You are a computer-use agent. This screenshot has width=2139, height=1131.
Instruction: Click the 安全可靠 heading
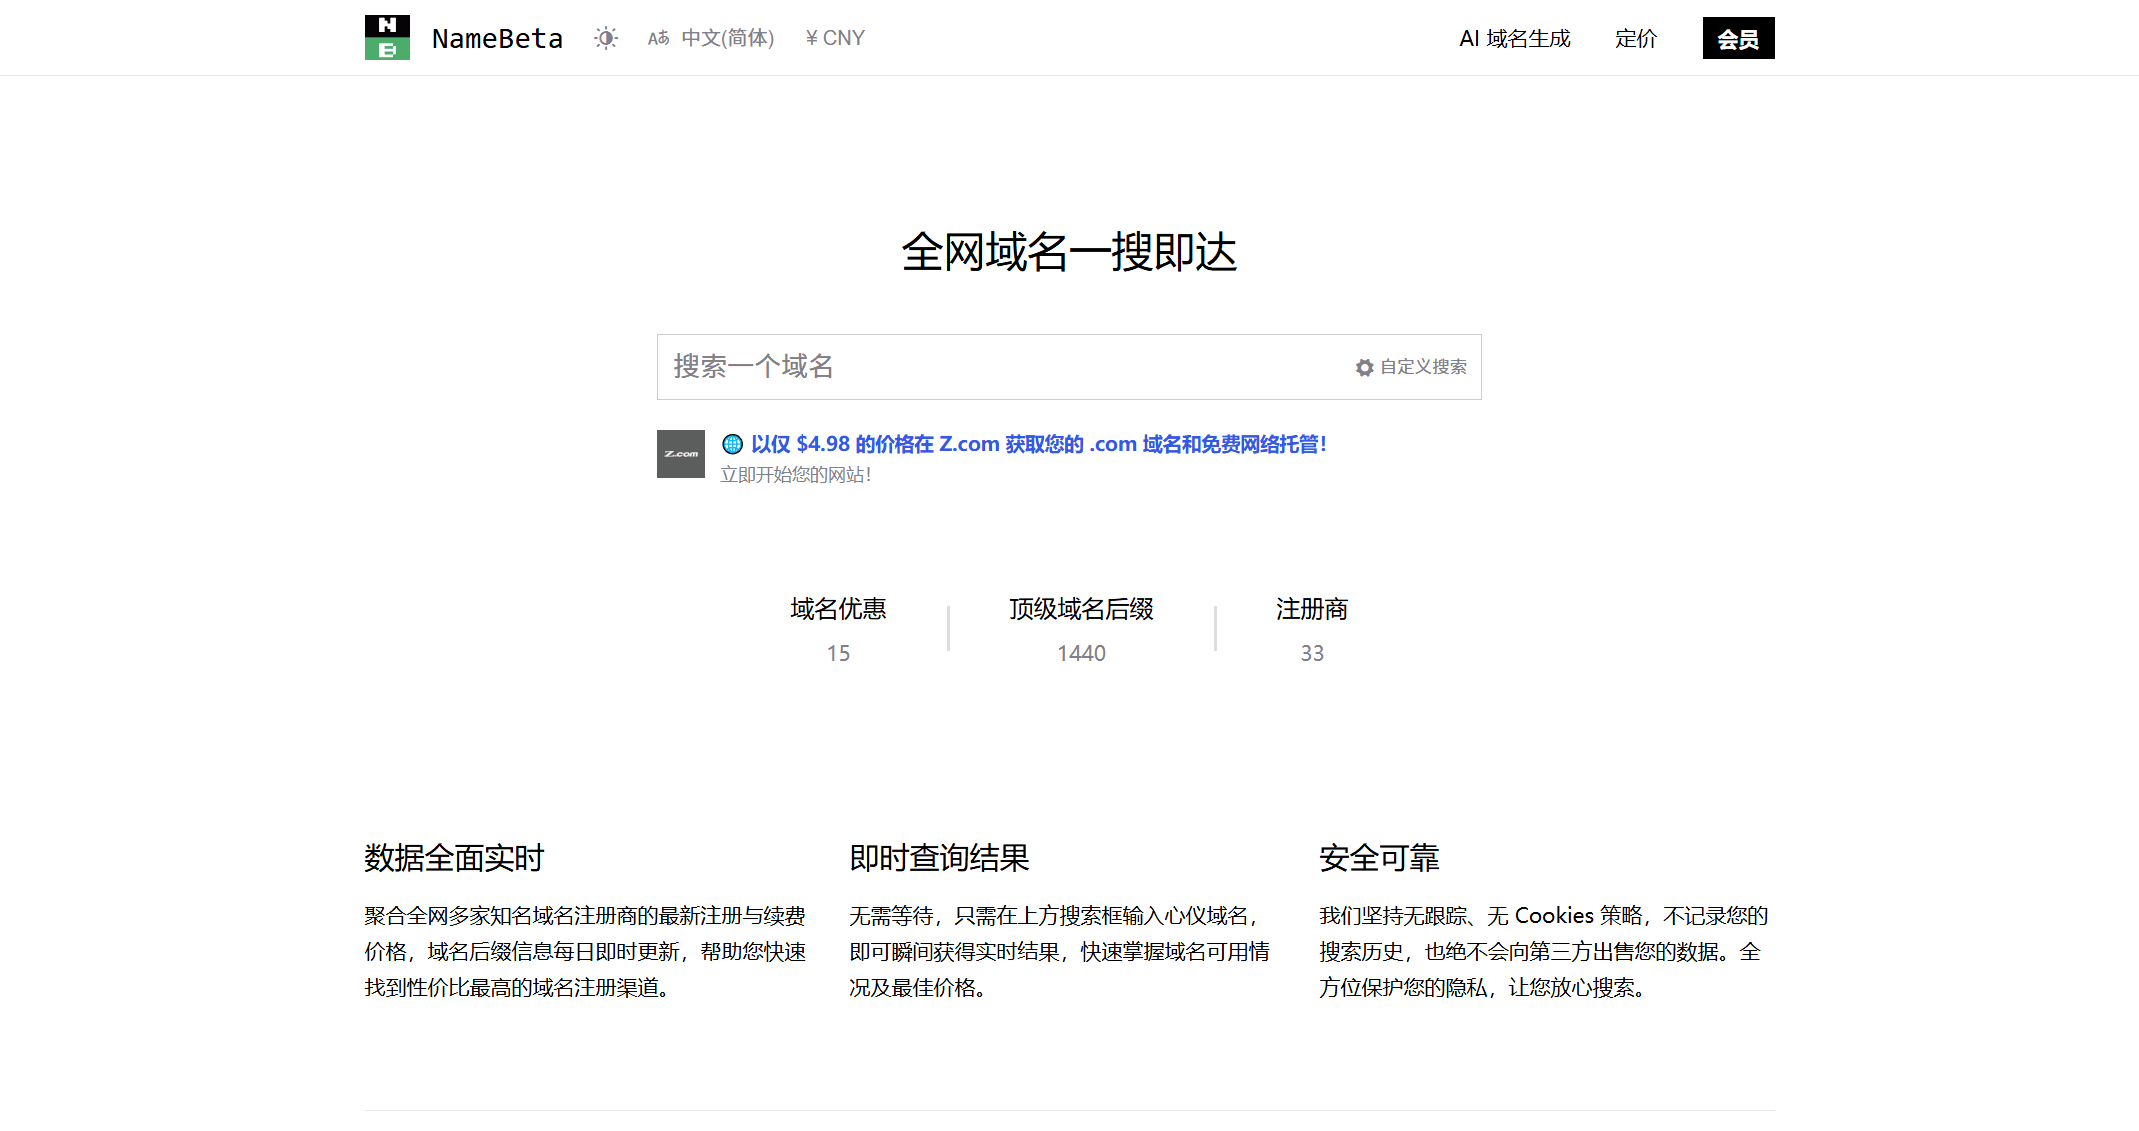click(1379, 858)
